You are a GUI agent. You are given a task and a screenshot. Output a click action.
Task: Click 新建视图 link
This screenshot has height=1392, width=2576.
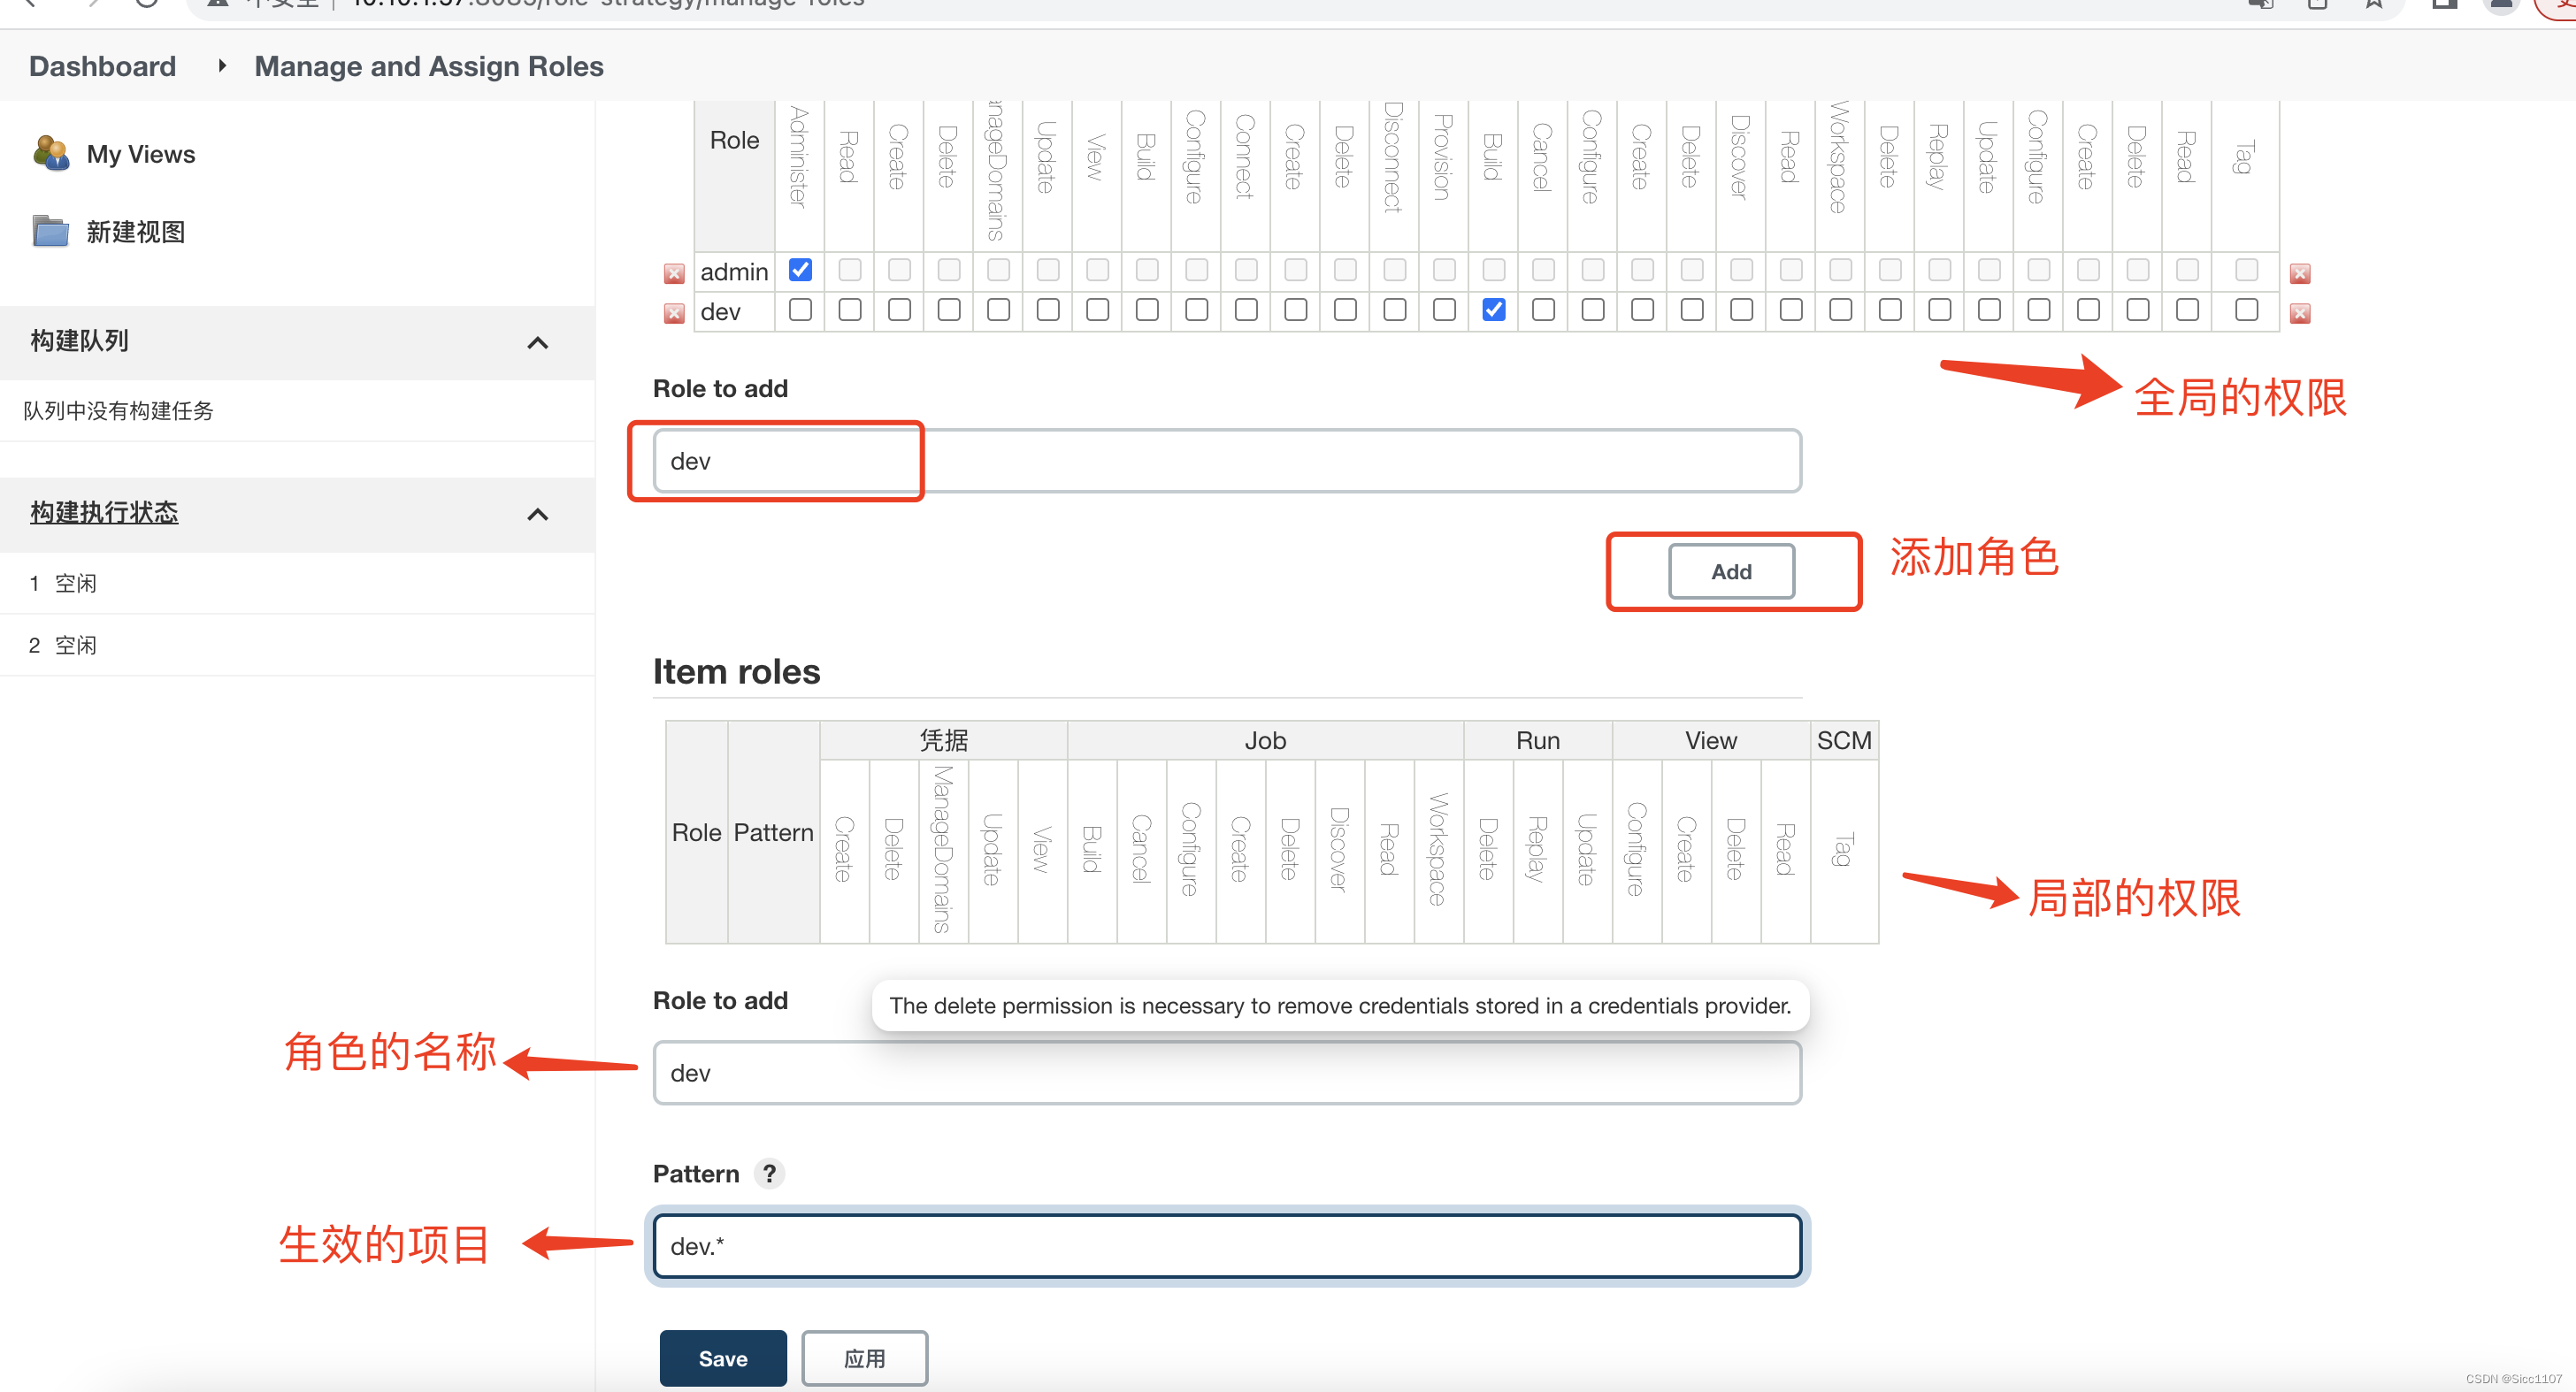(136, 232)
